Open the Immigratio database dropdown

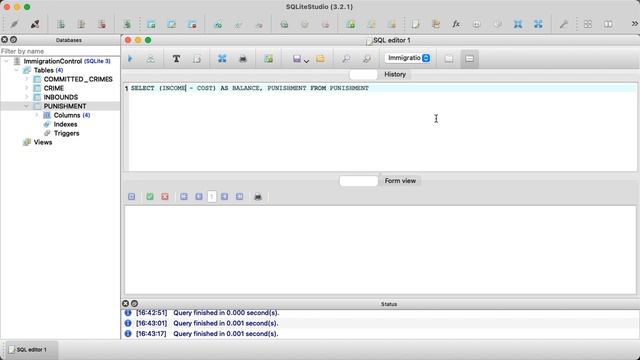[408, 58]
